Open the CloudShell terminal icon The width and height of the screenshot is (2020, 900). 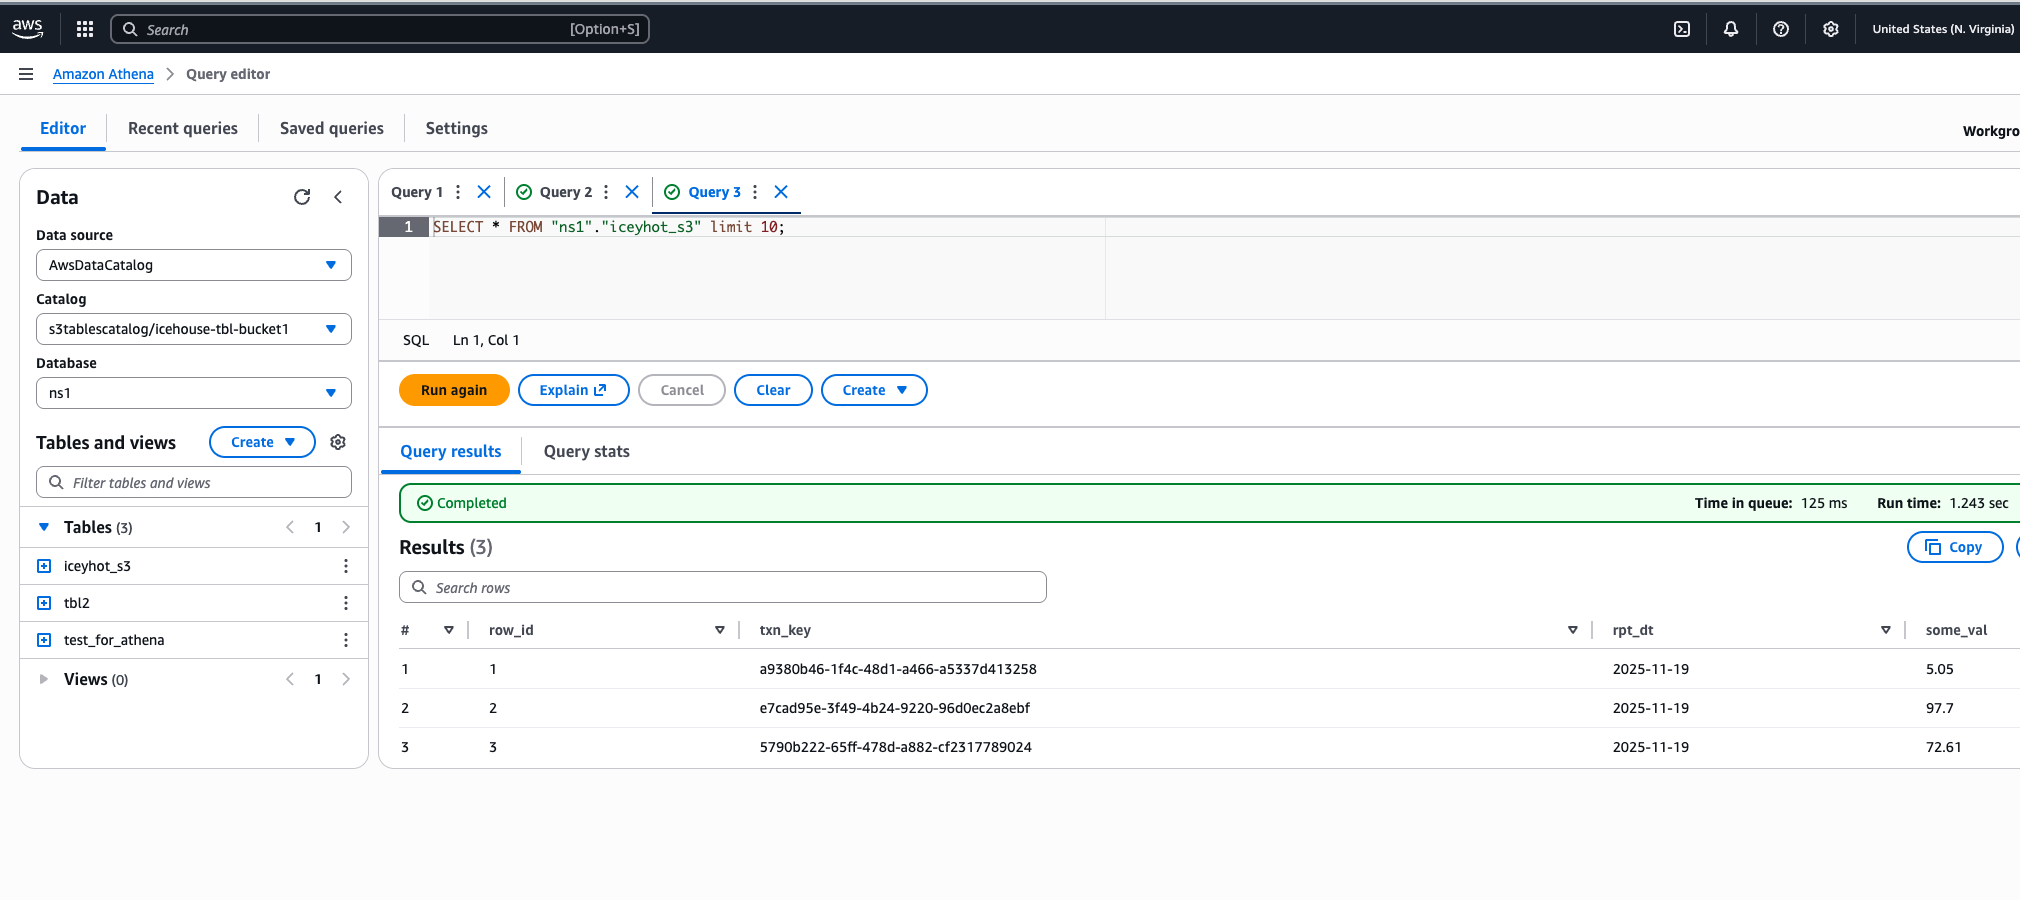pyautogui.click(x=1682, y=29)
